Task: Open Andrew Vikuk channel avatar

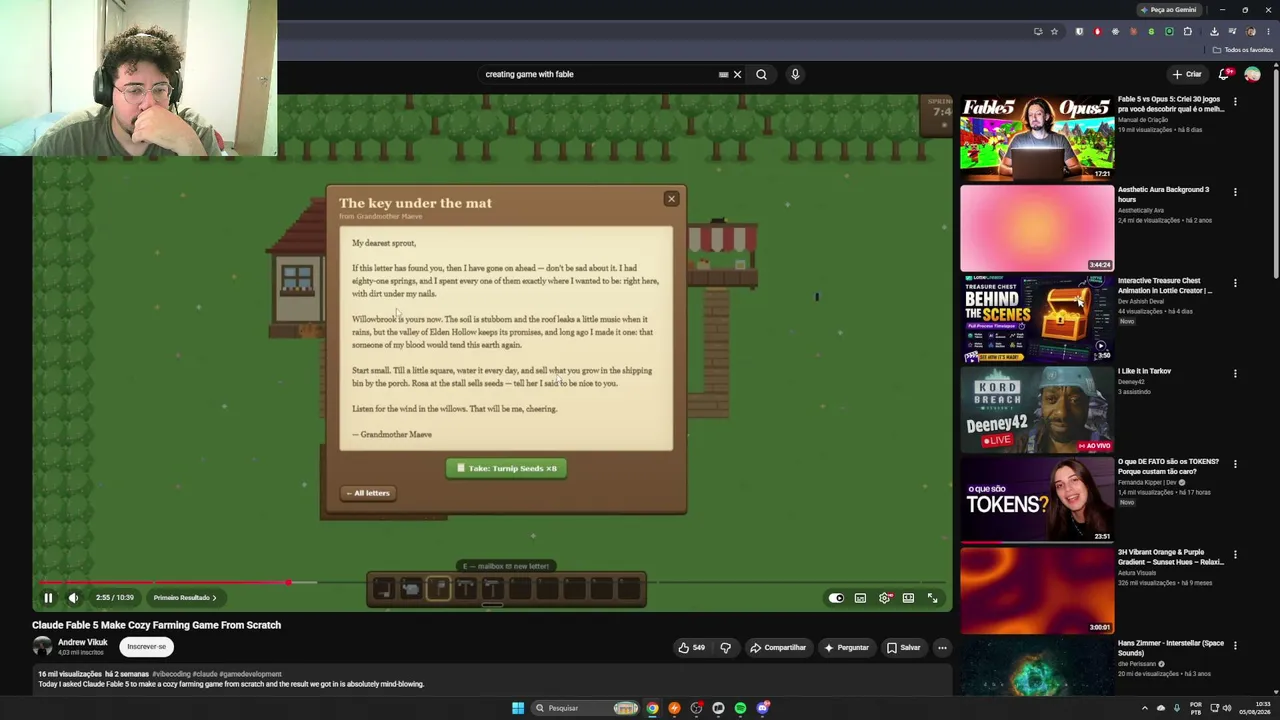Action: 42,647
